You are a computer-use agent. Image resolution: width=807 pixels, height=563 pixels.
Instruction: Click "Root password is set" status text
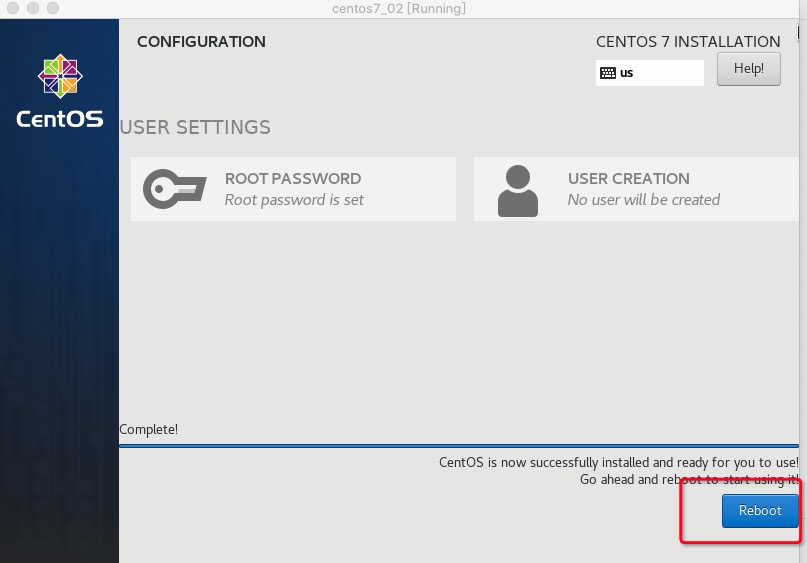[294, 200]
